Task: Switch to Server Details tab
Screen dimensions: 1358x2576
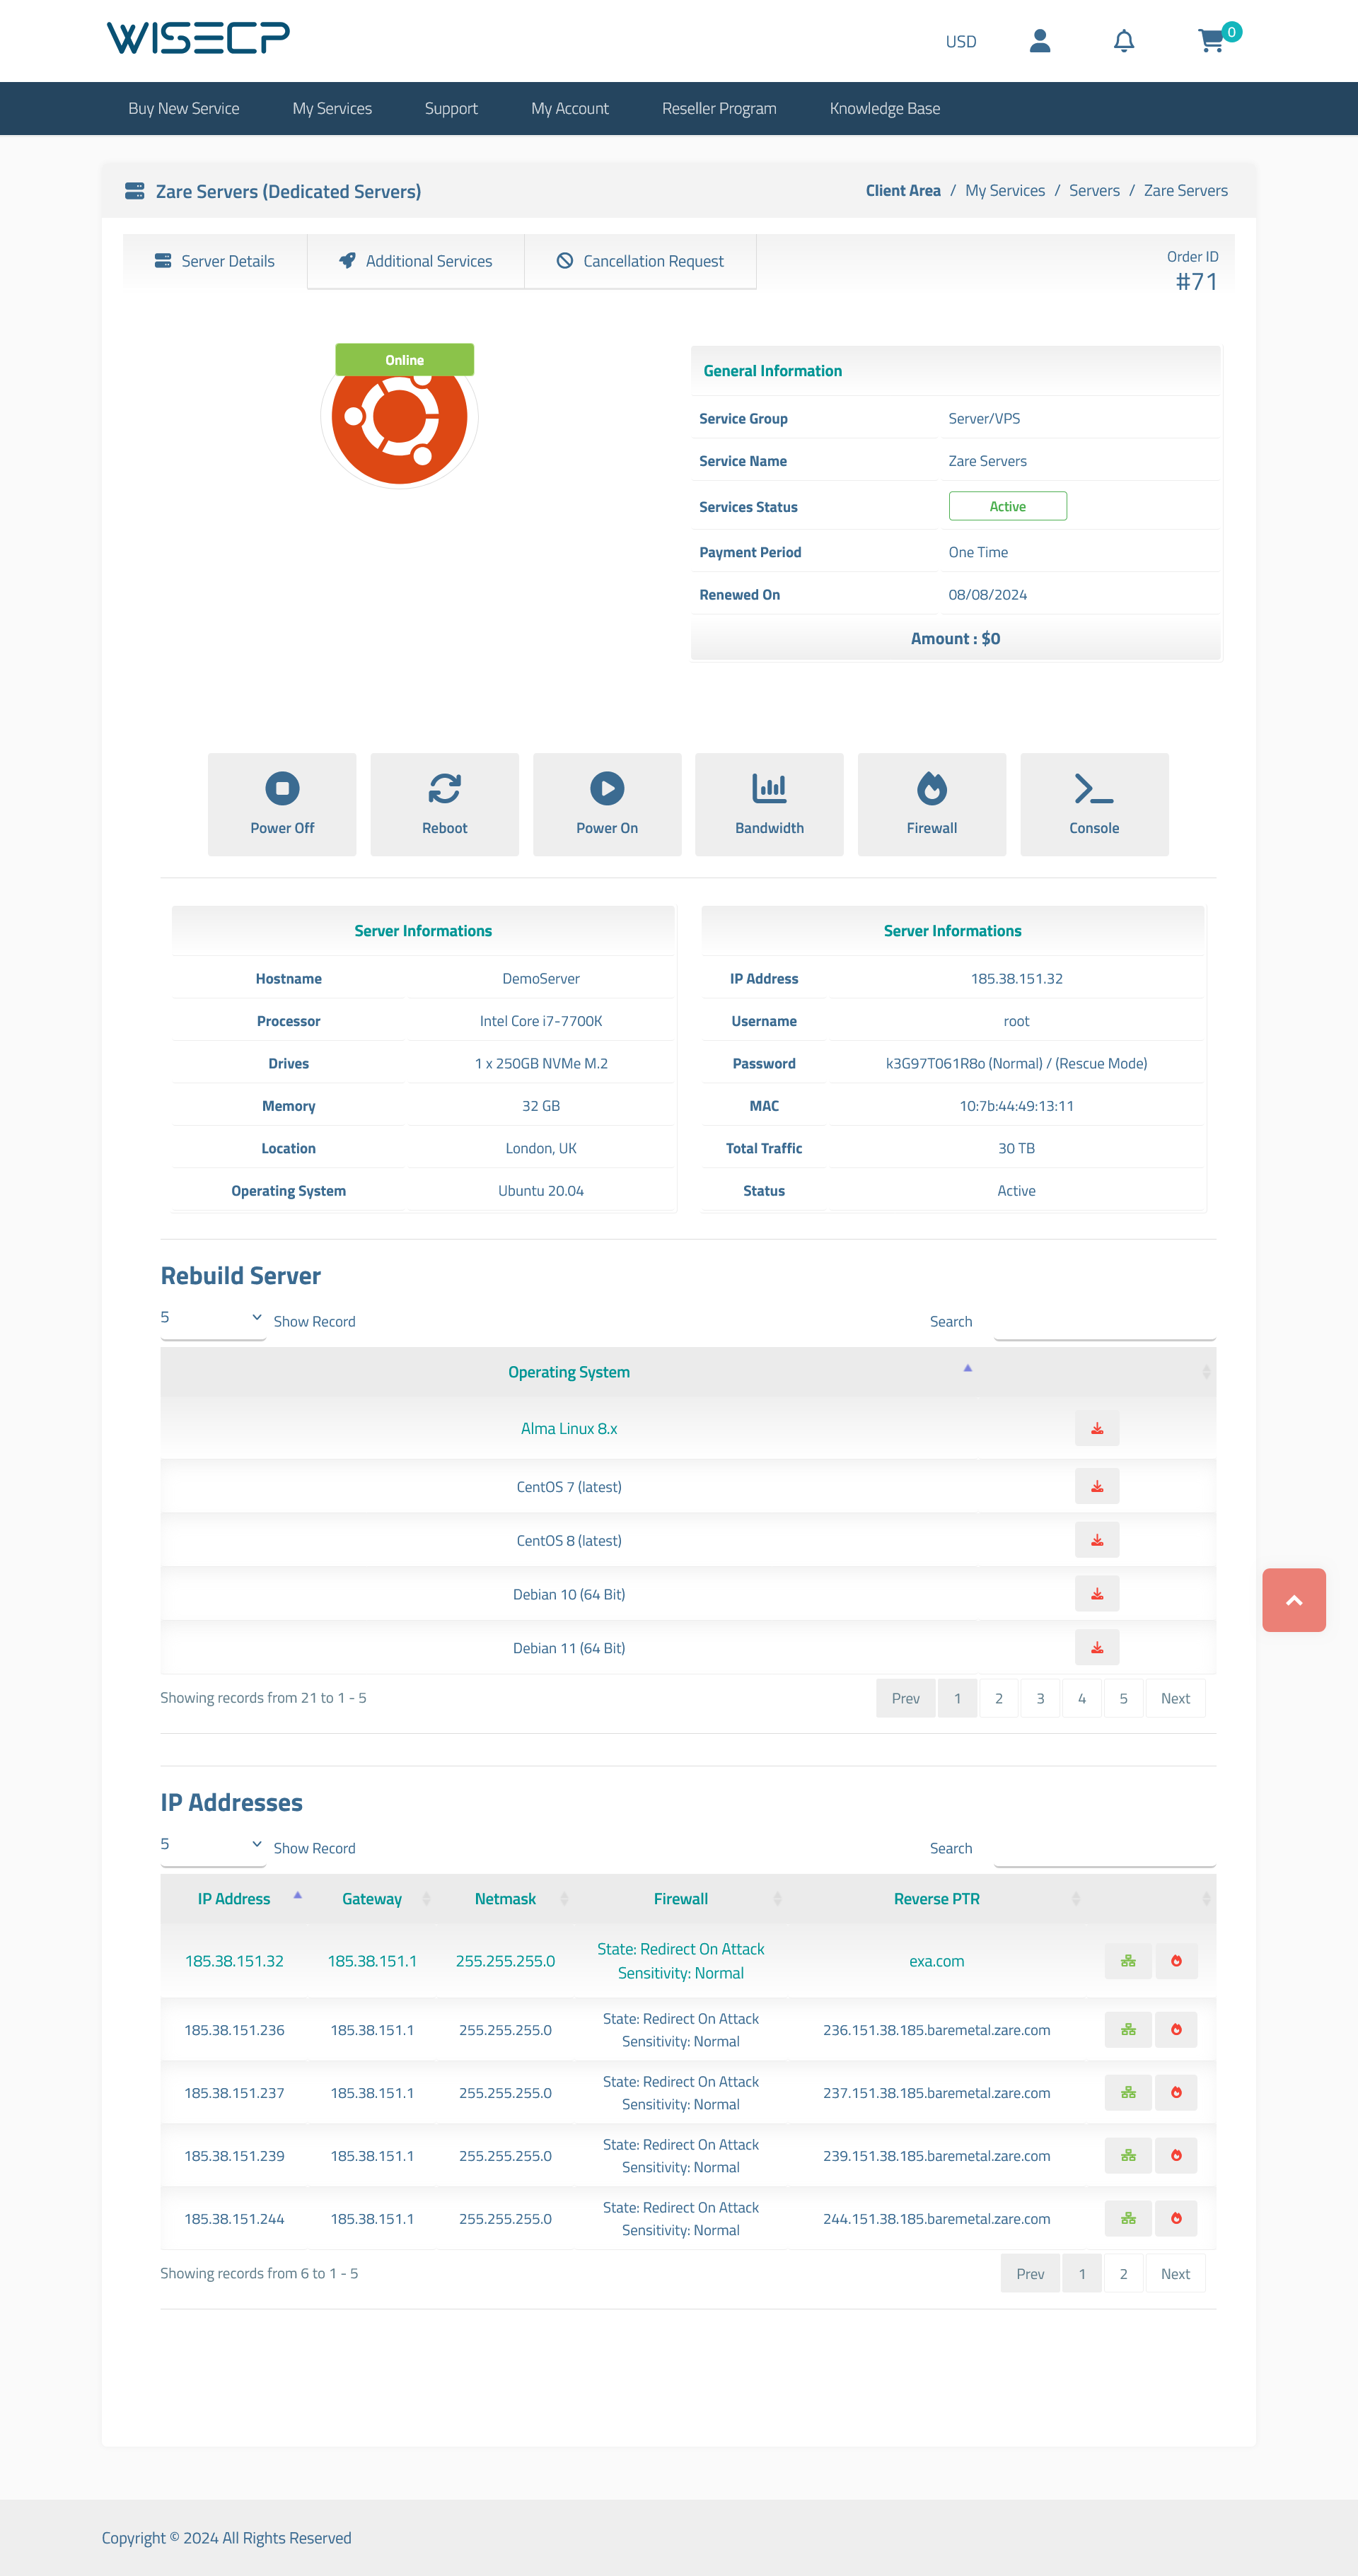Action: coord(215,261)
